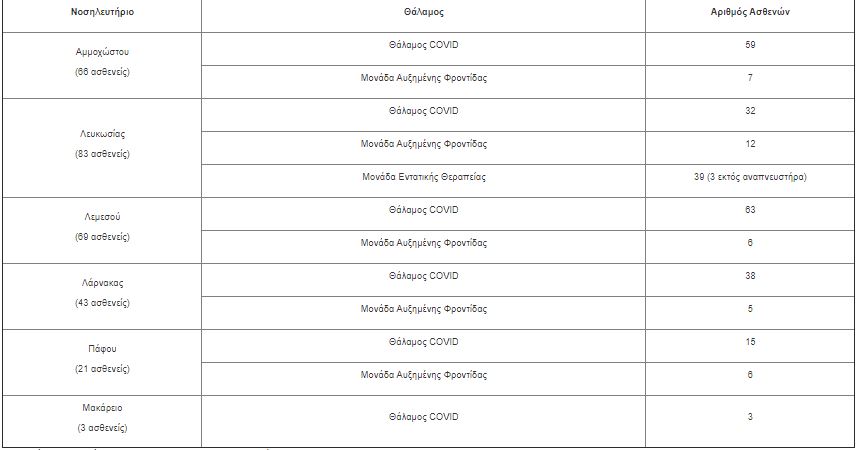Select patient count 12 for Λευκωσίας

coord(750,144)
